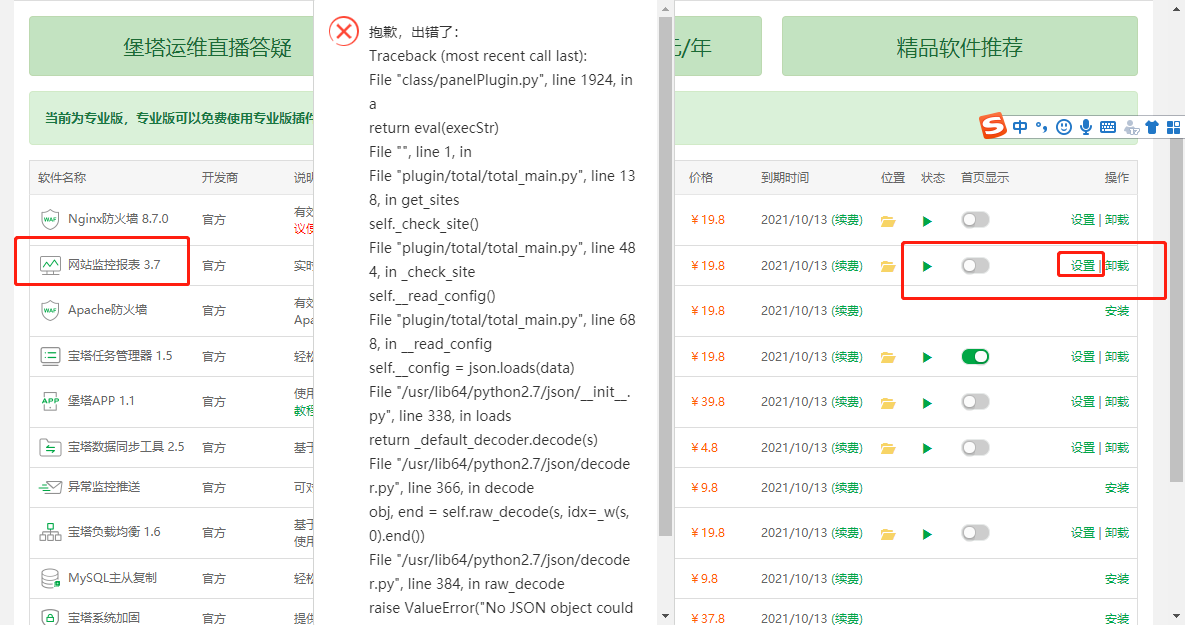Viewport: 1185px width, 625px height.
Task: Click the 异常监控推送 envelope icon
Action: pos(50,487)
